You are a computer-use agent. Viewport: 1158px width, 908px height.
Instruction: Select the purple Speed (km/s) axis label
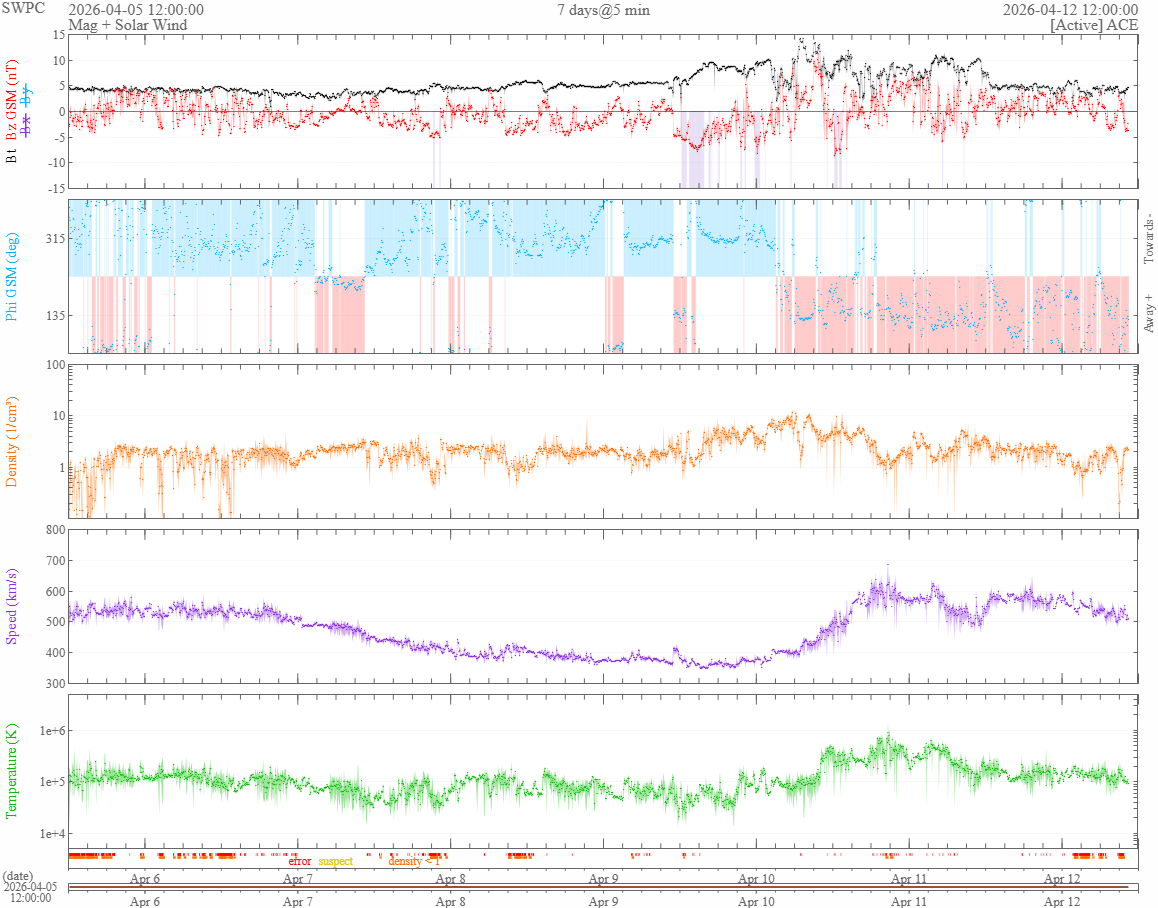point(12,606)
